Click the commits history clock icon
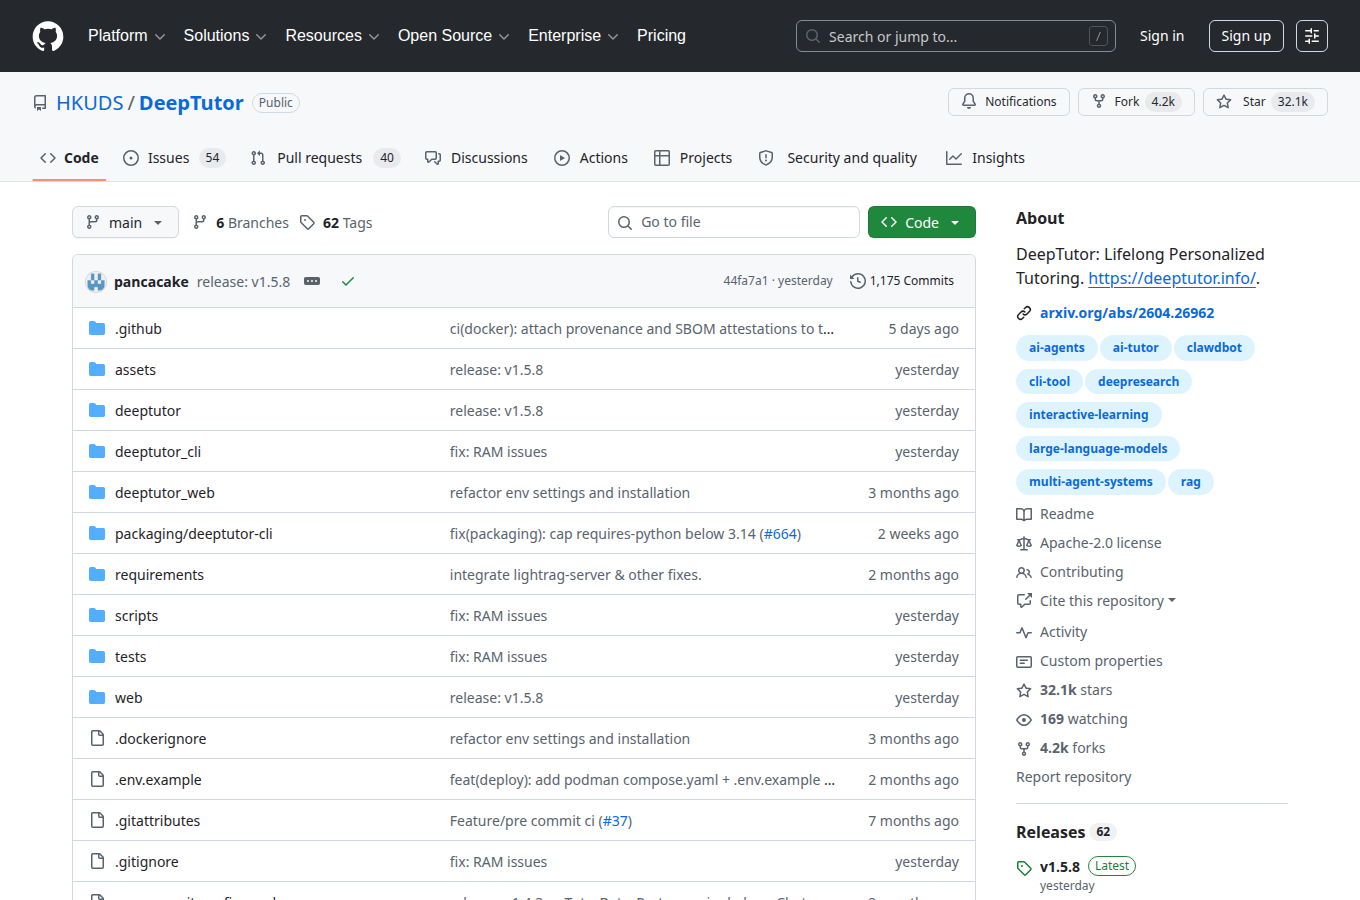 857,281
